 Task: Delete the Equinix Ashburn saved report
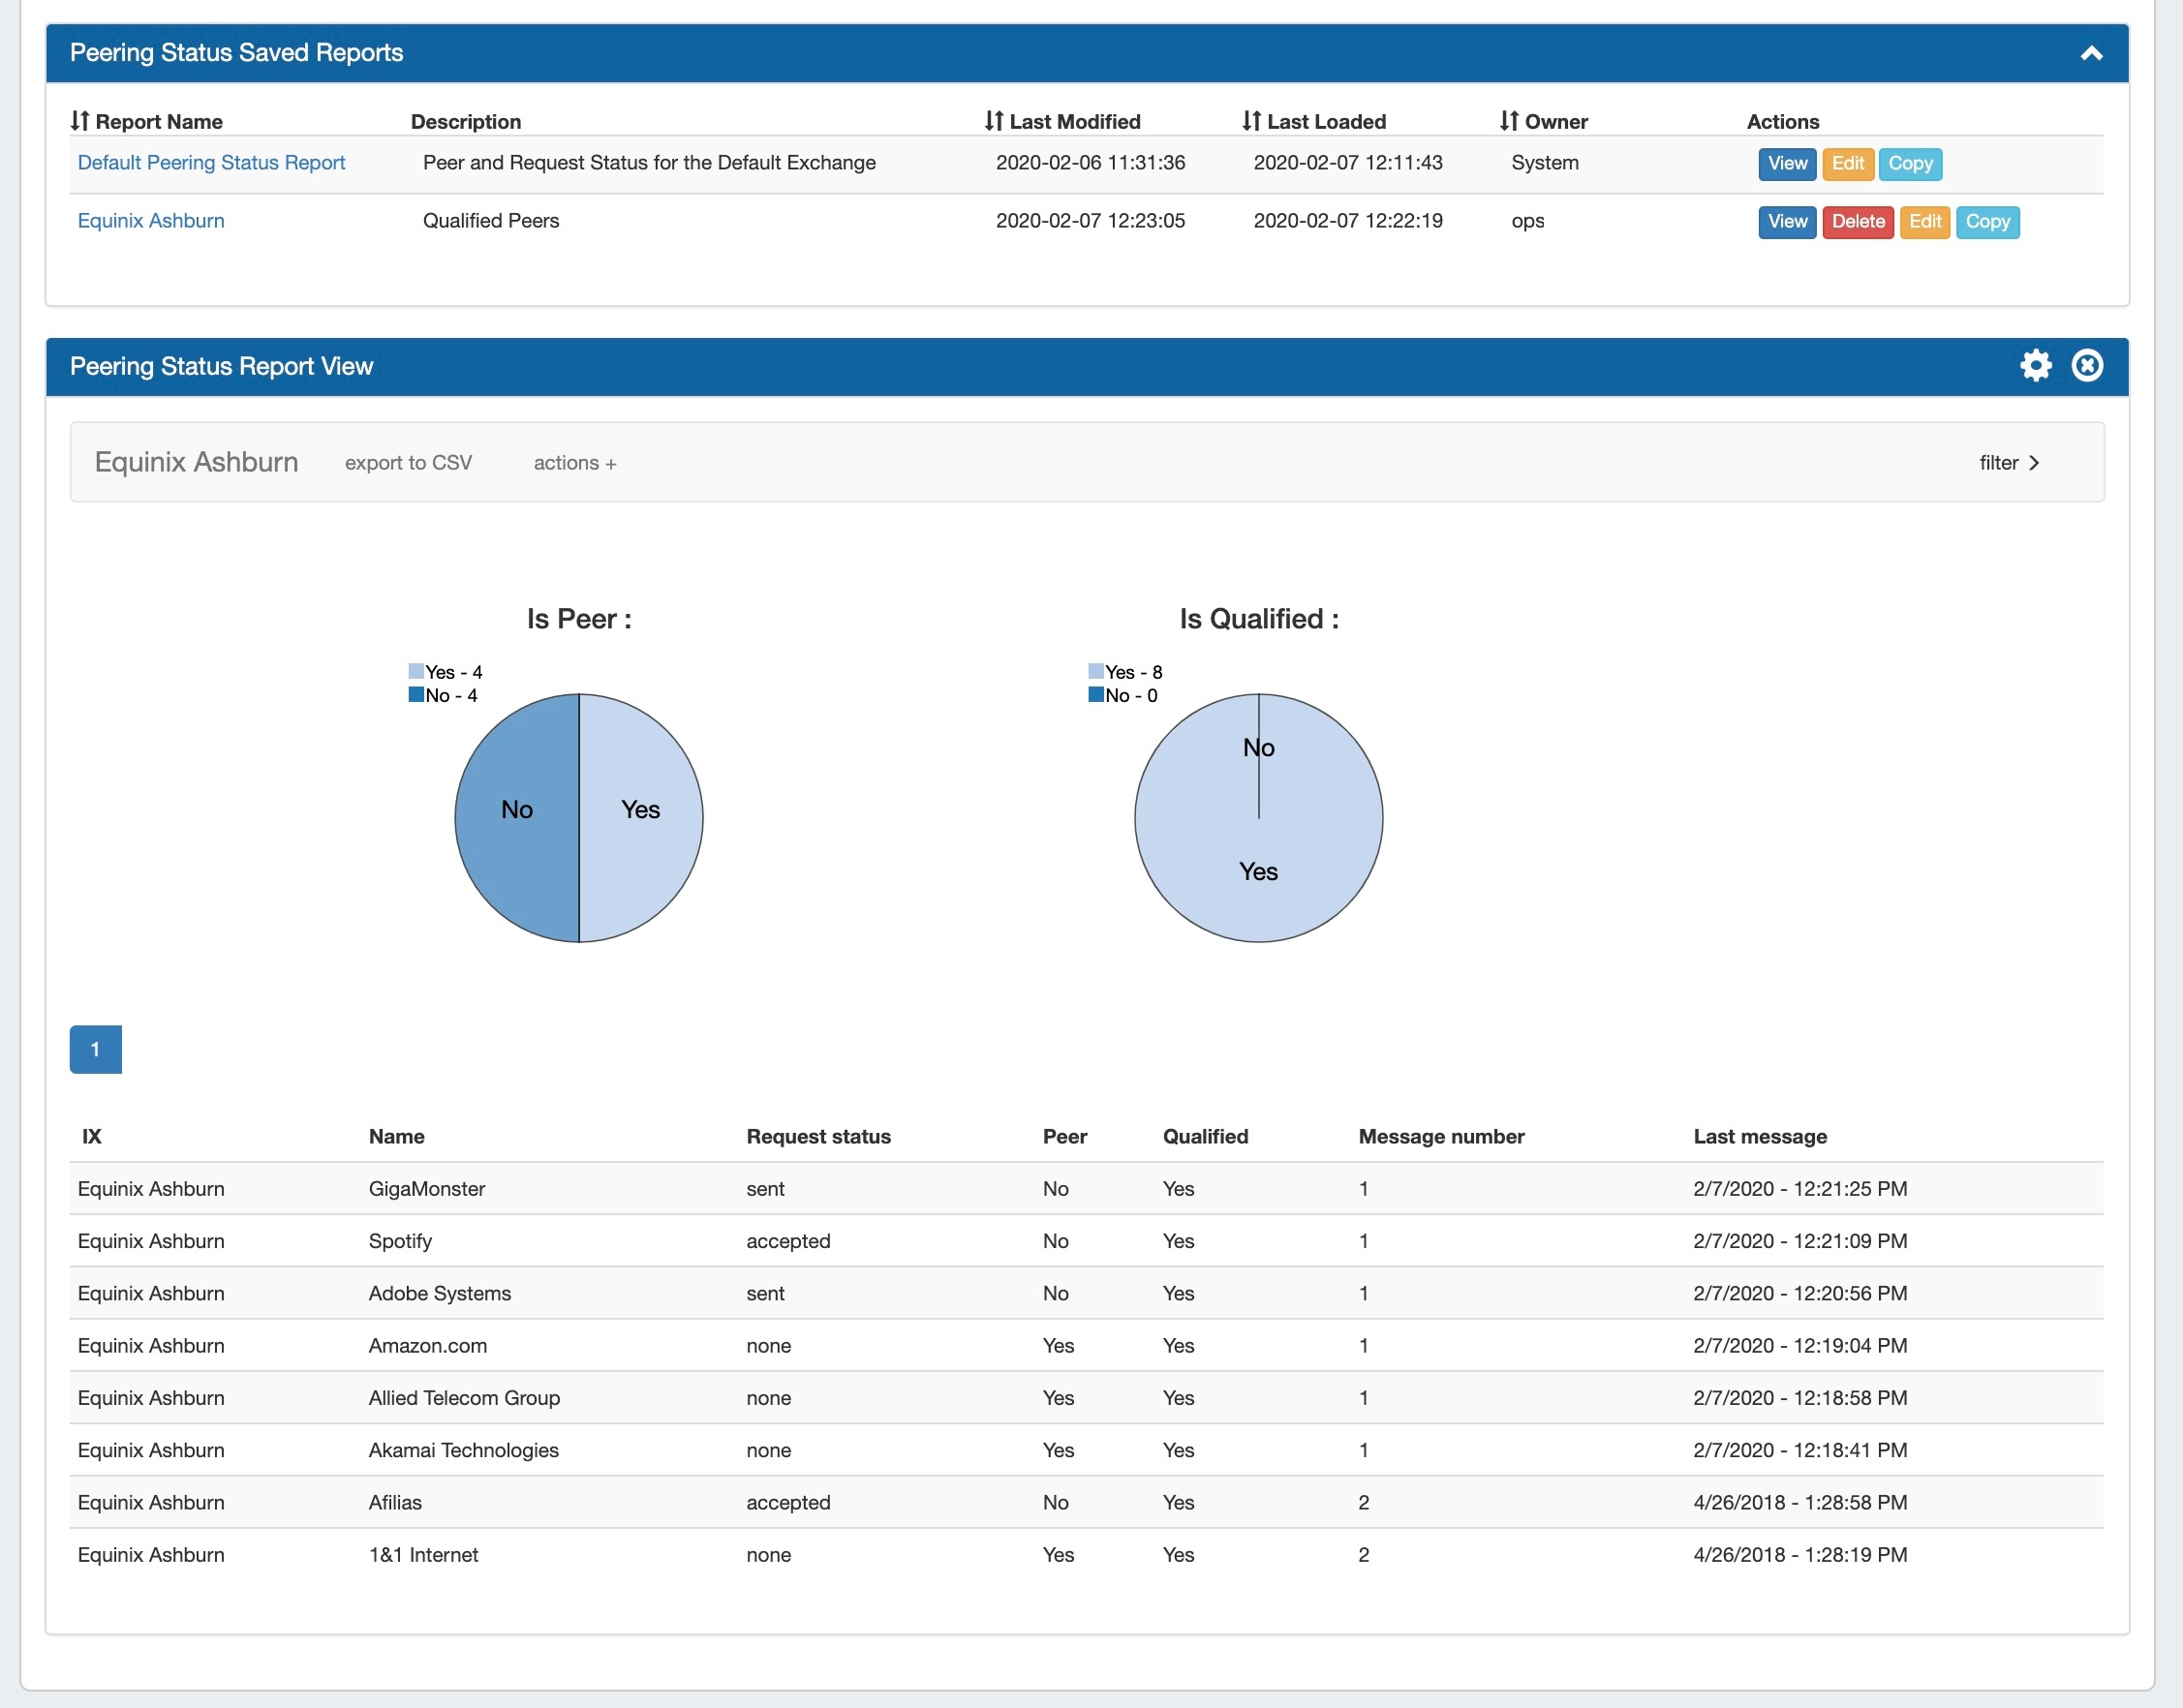coord(1857,222)
